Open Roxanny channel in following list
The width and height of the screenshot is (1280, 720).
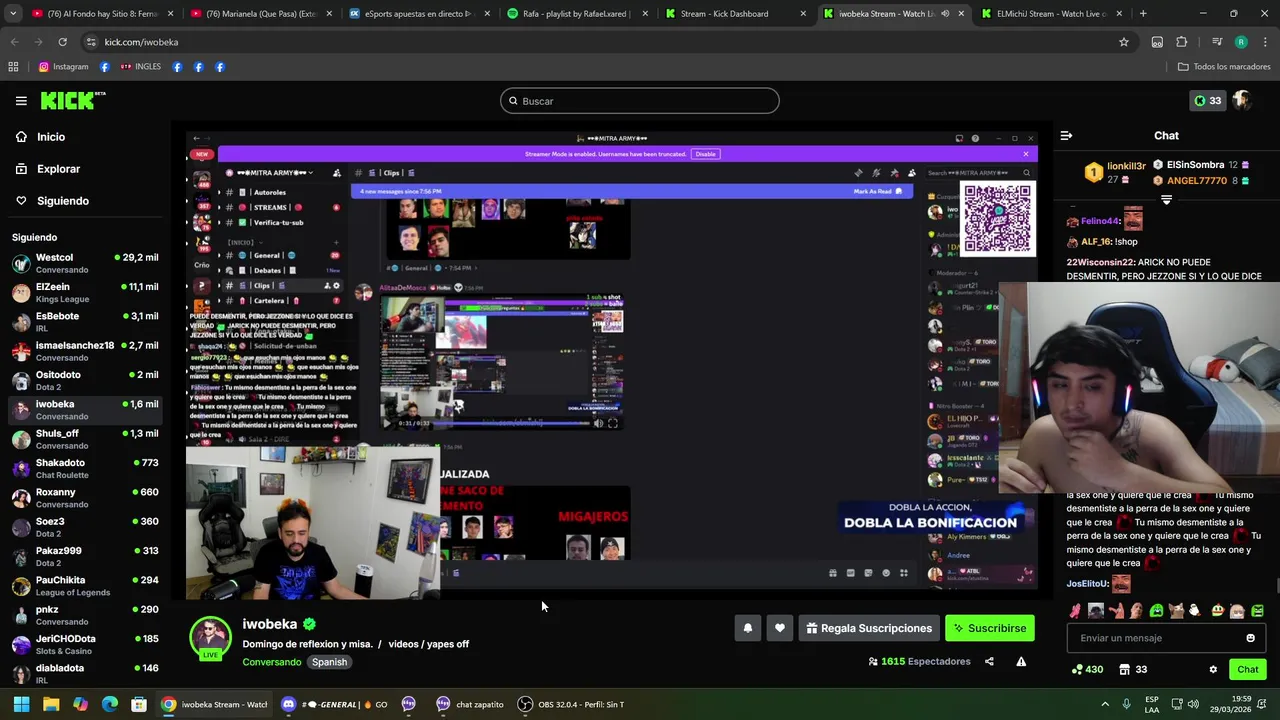(85, 497)
